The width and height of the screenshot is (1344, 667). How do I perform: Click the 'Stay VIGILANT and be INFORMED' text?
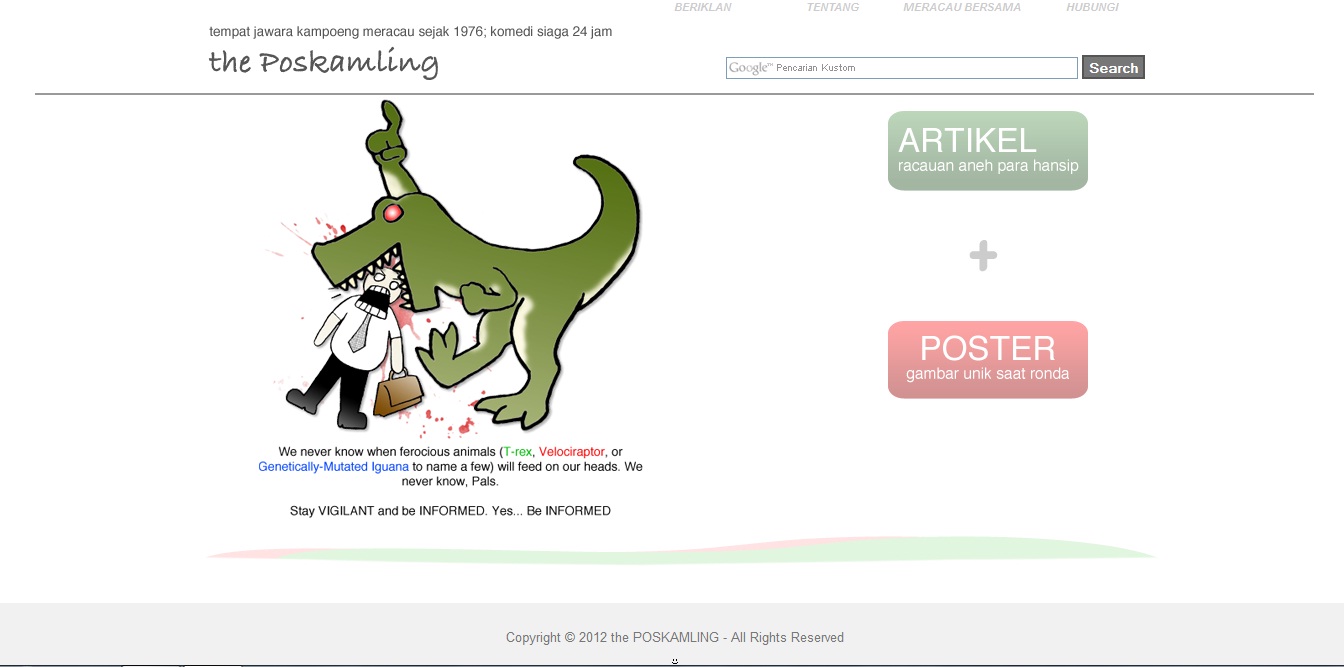point(450,511)
